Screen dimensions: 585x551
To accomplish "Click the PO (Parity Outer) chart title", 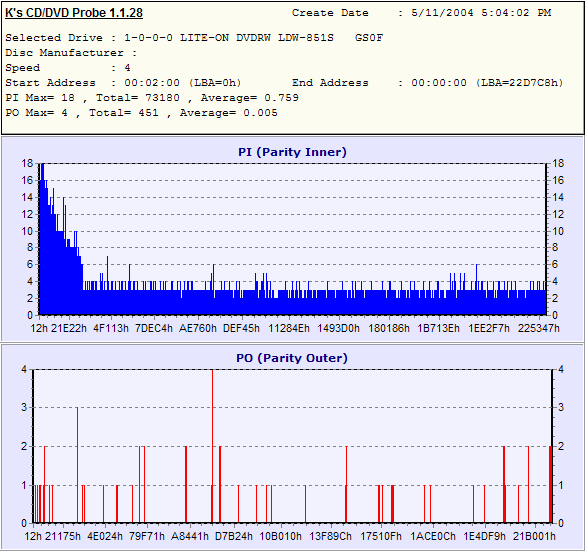I will pyautogui.click(x=292, y=358).
